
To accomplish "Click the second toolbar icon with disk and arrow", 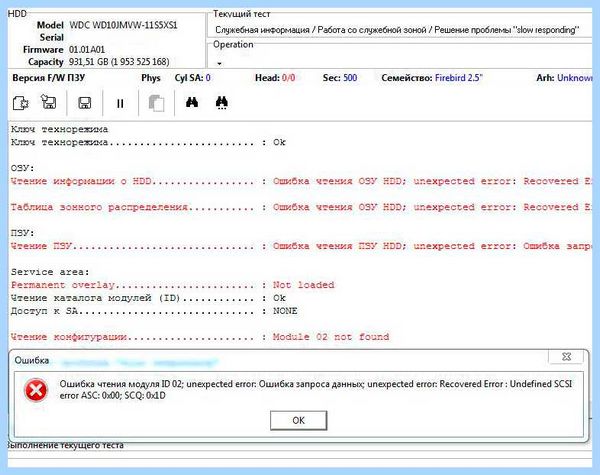I will click(x=49, y=102).
